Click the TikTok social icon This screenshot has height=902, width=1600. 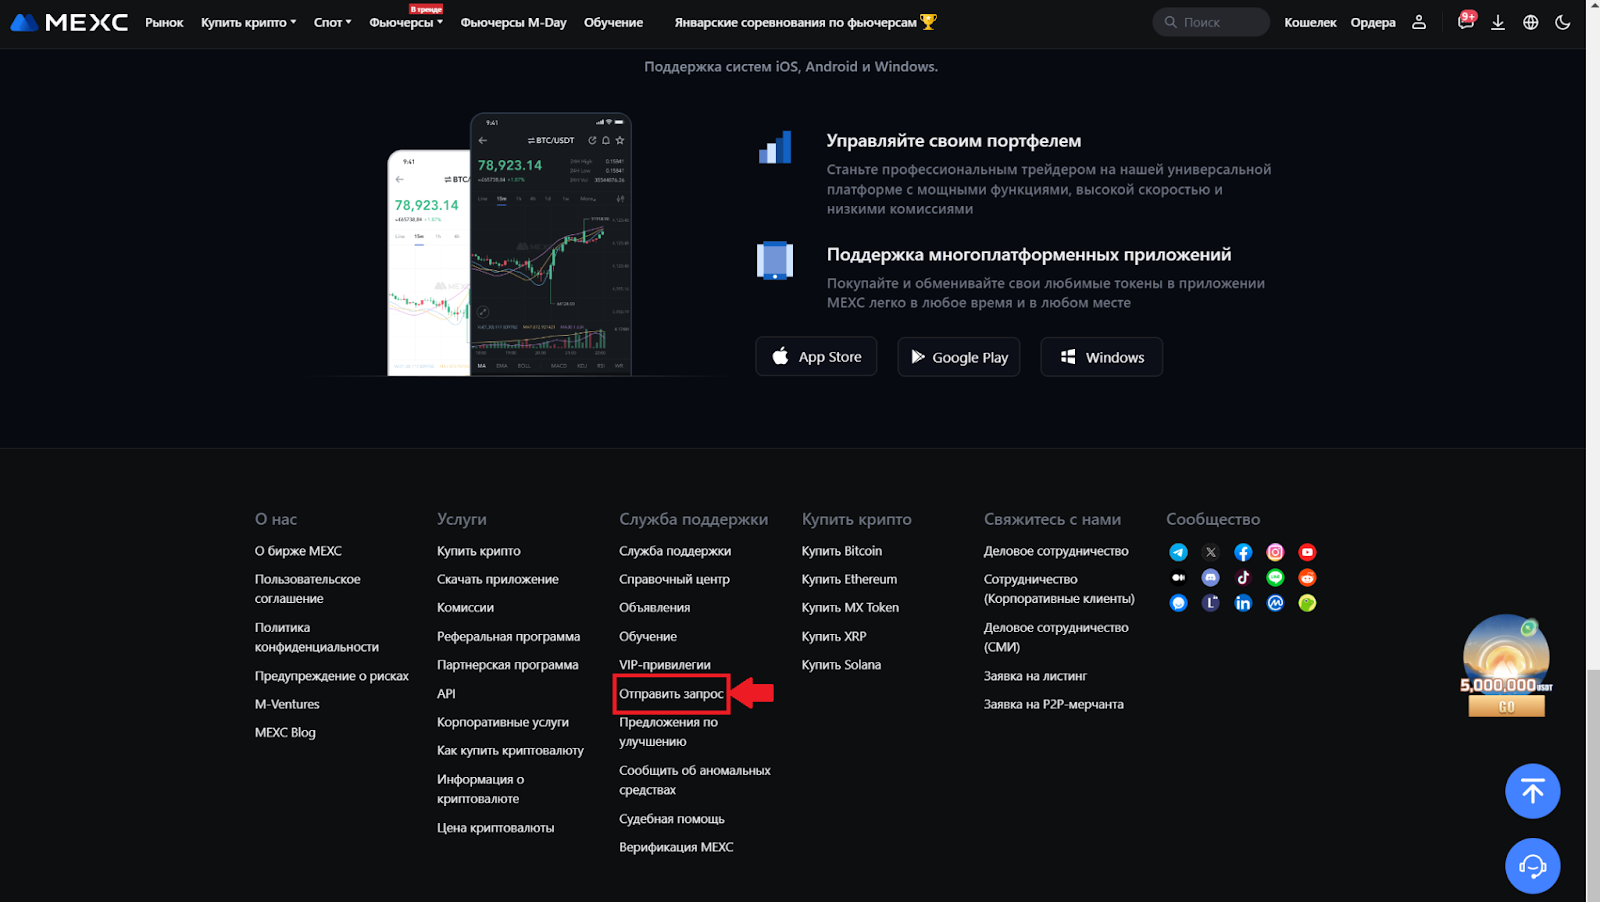[1243, 578]
